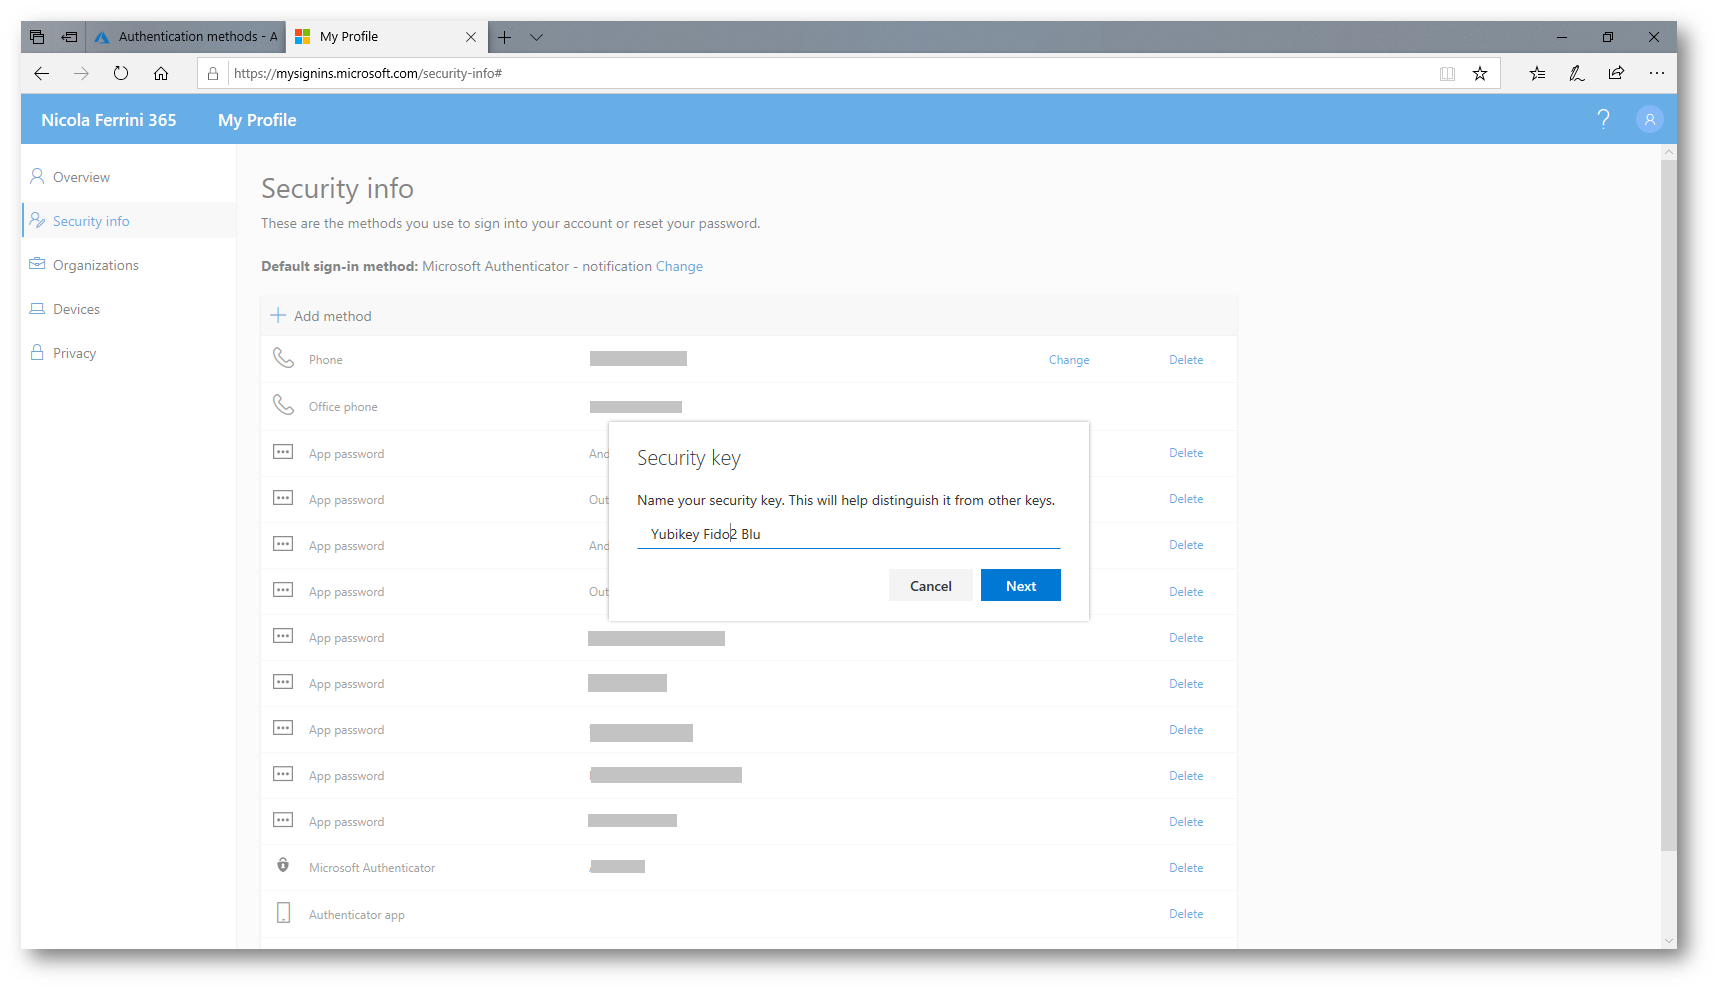Screen dimensions: 1719x991
Task: Click the Phone row handset icon
Action: [x=284, y=358]
